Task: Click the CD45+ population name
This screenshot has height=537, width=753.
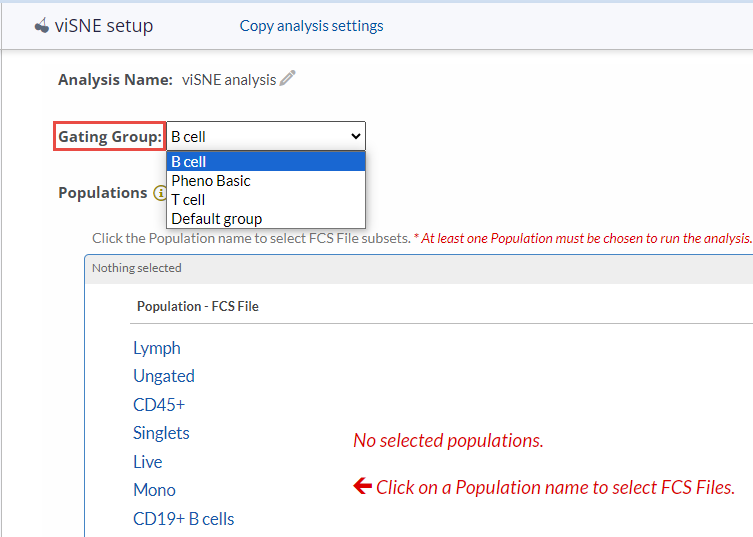Action: (x=159, y=405)
